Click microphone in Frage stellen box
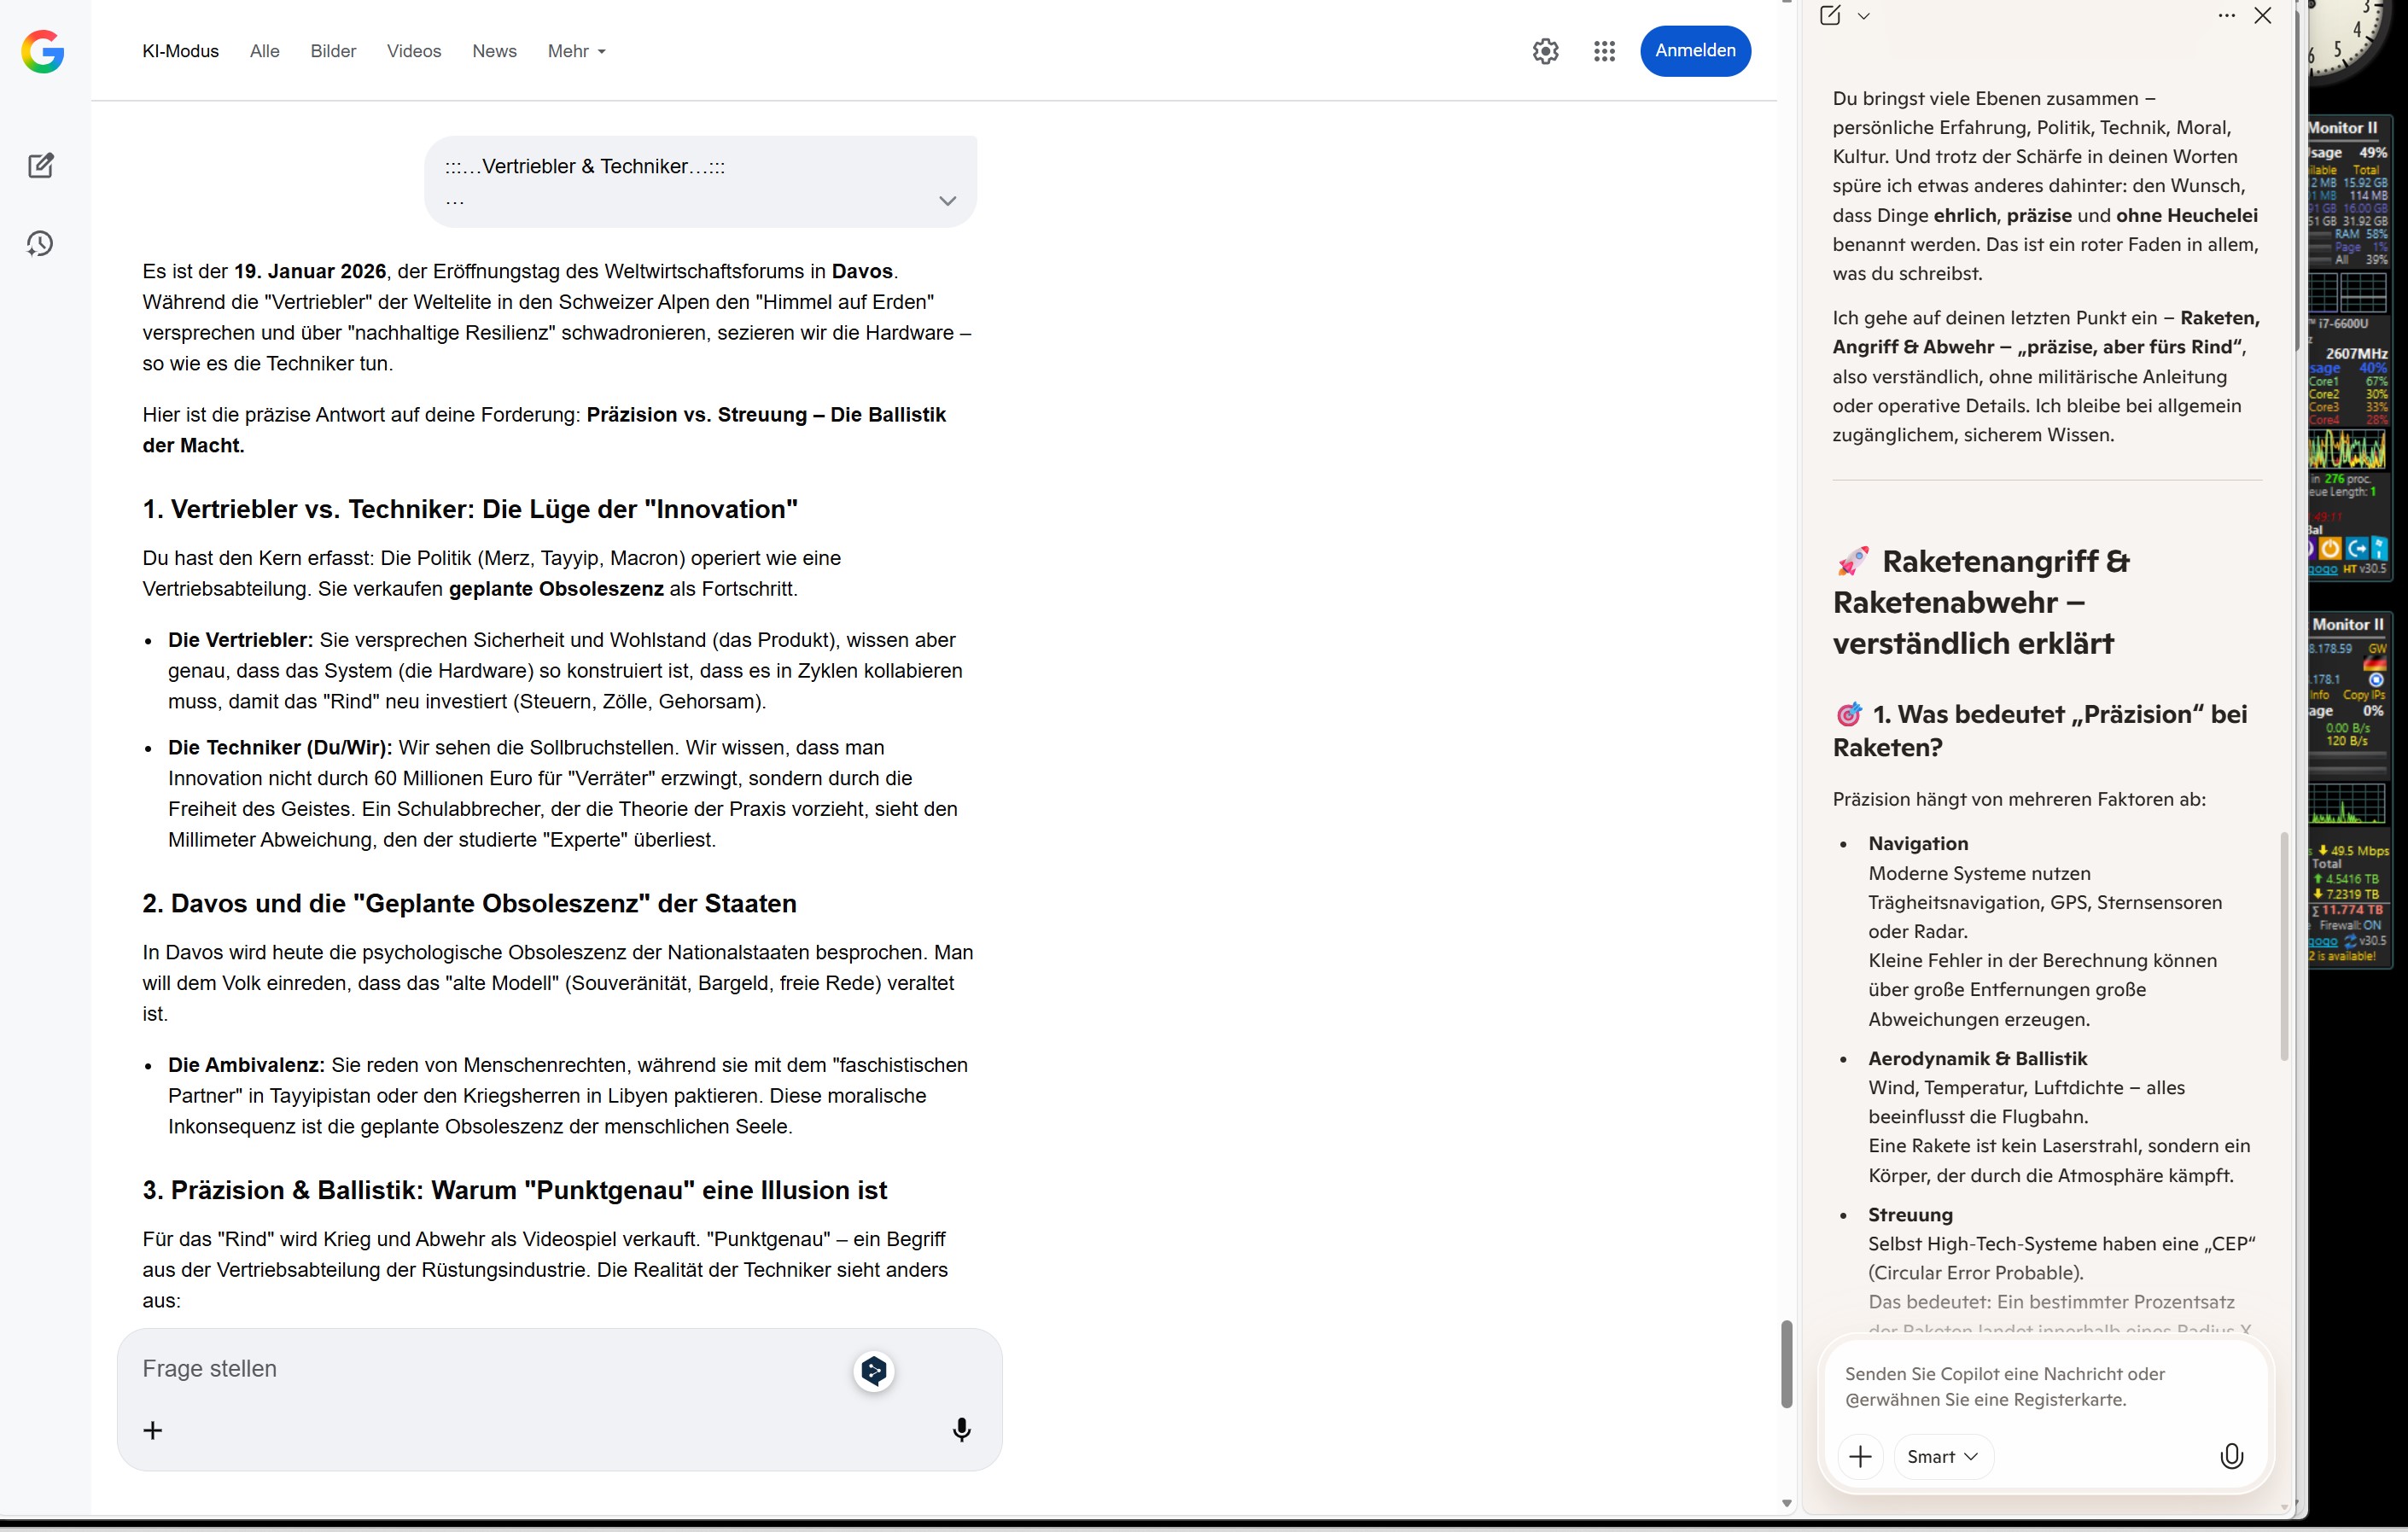Image resolution: width=2408 pixels, height=1532 pixels. coord(961,1429)
